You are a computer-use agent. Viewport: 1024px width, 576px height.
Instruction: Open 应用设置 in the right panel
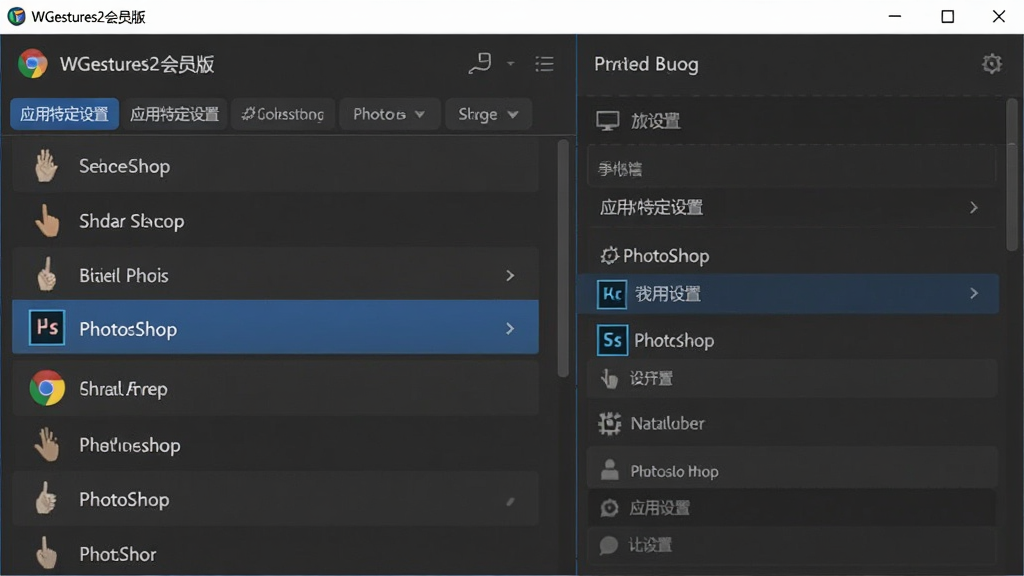pos(792,507)
